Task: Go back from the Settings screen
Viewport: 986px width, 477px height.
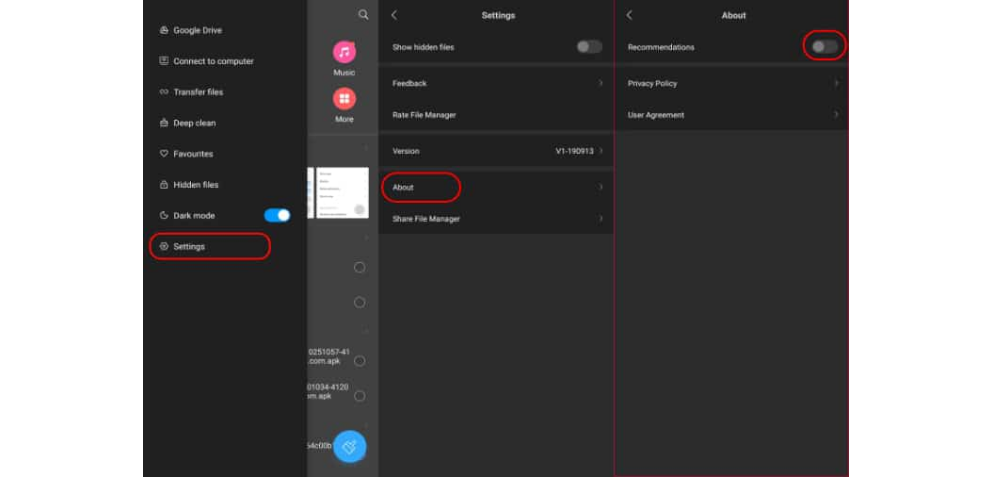Action: point(394,16)
